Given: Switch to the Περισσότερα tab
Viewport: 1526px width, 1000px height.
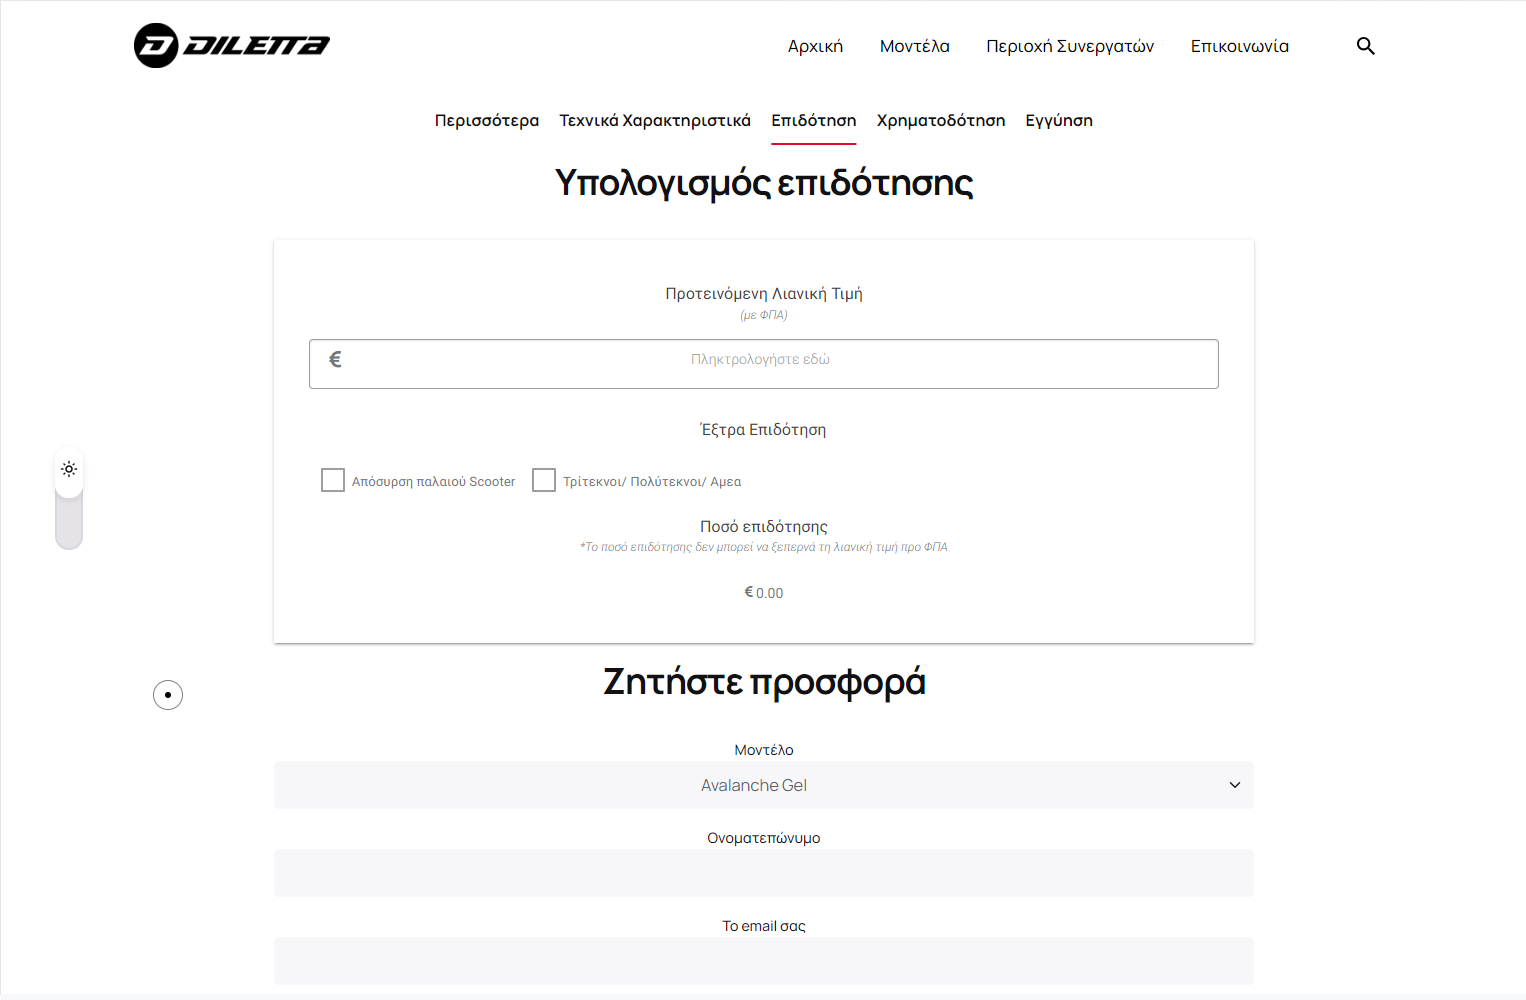Looking at the screenshot, I should tap(487, 120).
